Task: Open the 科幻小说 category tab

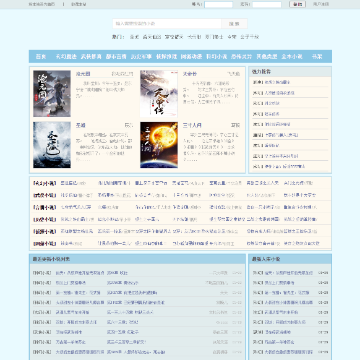Action: [216, 57]
